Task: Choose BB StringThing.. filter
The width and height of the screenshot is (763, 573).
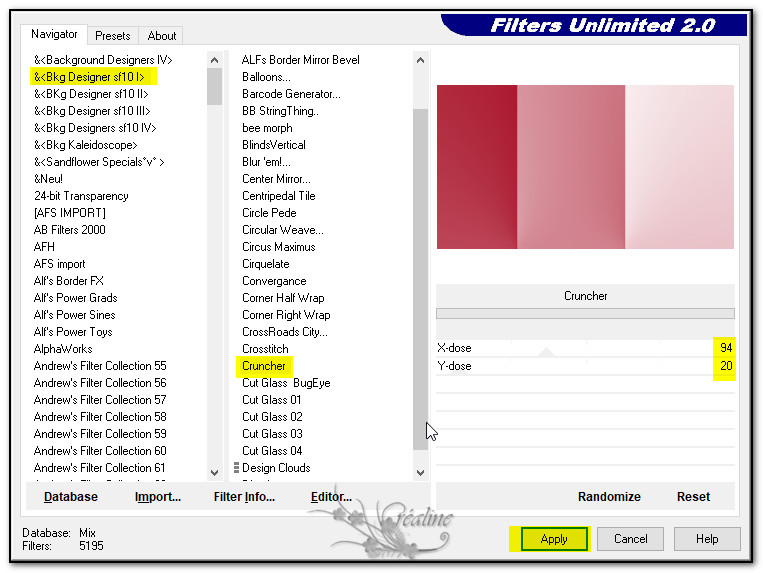Action: click(280, 111)
